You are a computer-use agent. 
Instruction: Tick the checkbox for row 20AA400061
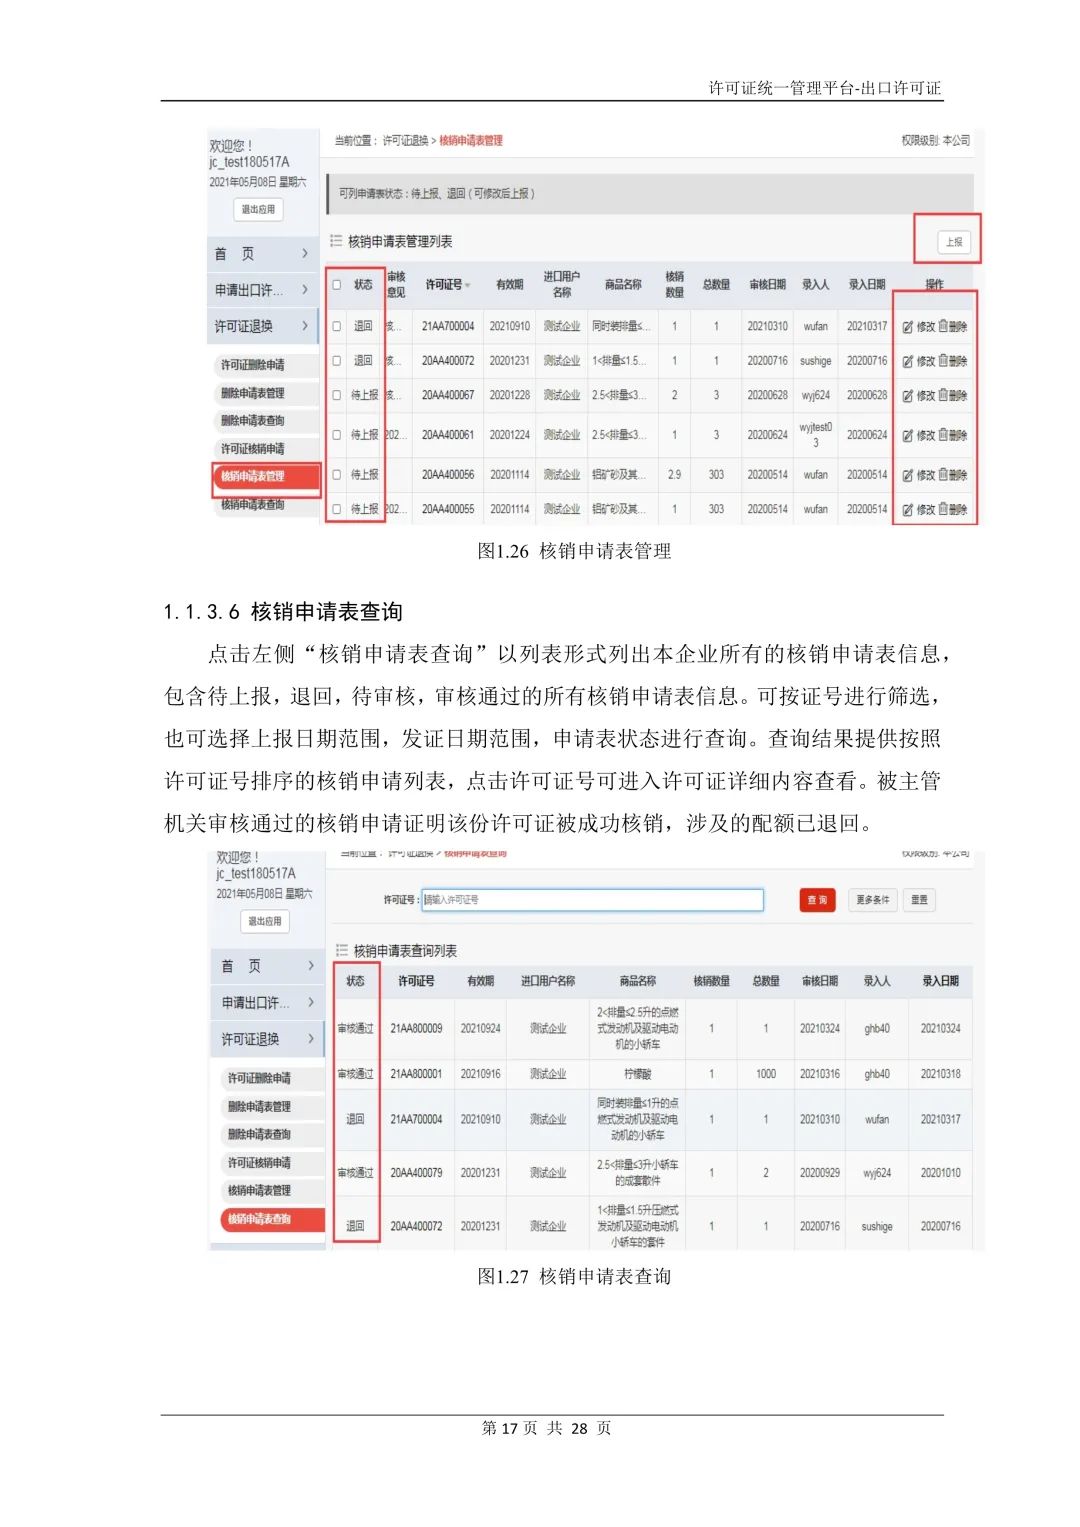tap(337, 435)
